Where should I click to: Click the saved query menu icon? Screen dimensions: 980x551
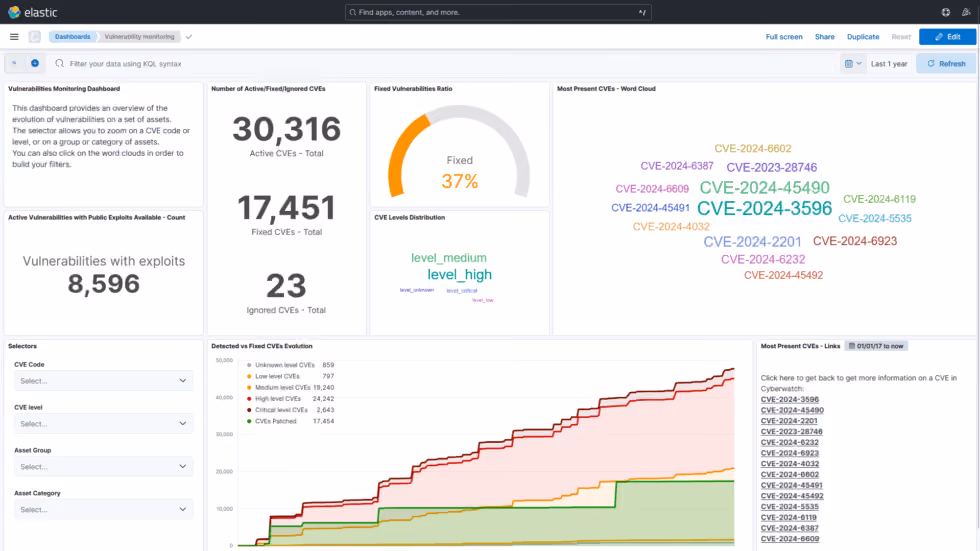(14, 63)
